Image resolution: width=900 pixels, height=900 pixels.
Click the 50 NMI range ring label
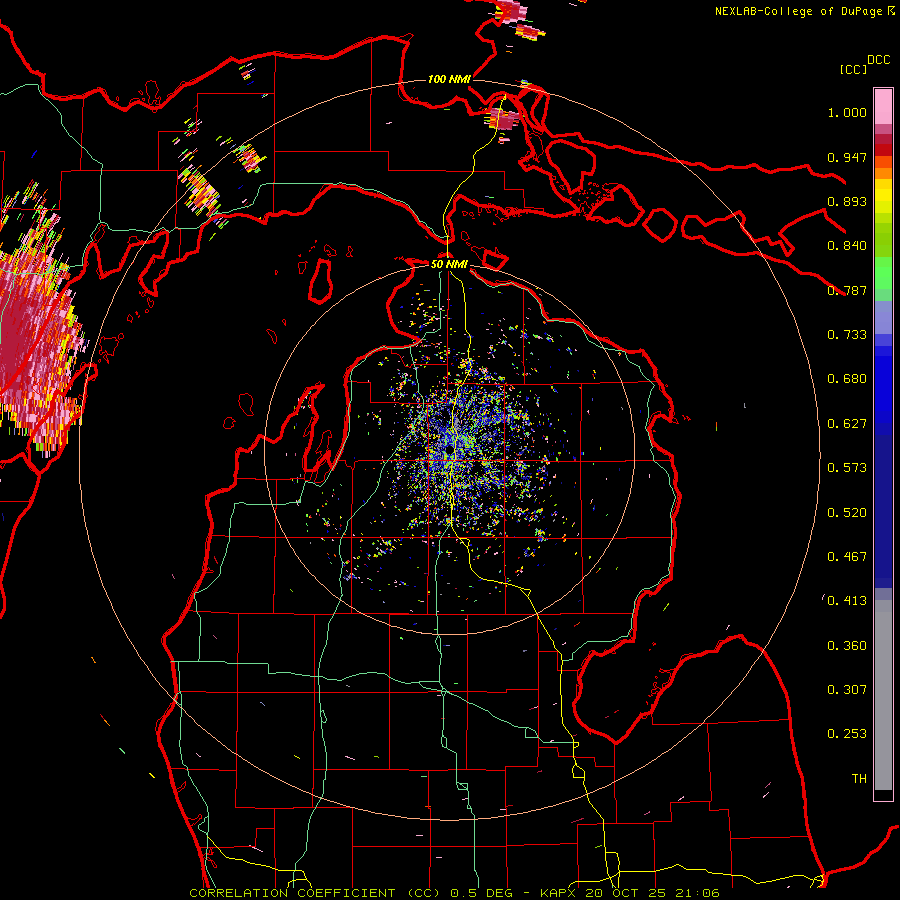(x=449, y=264)
